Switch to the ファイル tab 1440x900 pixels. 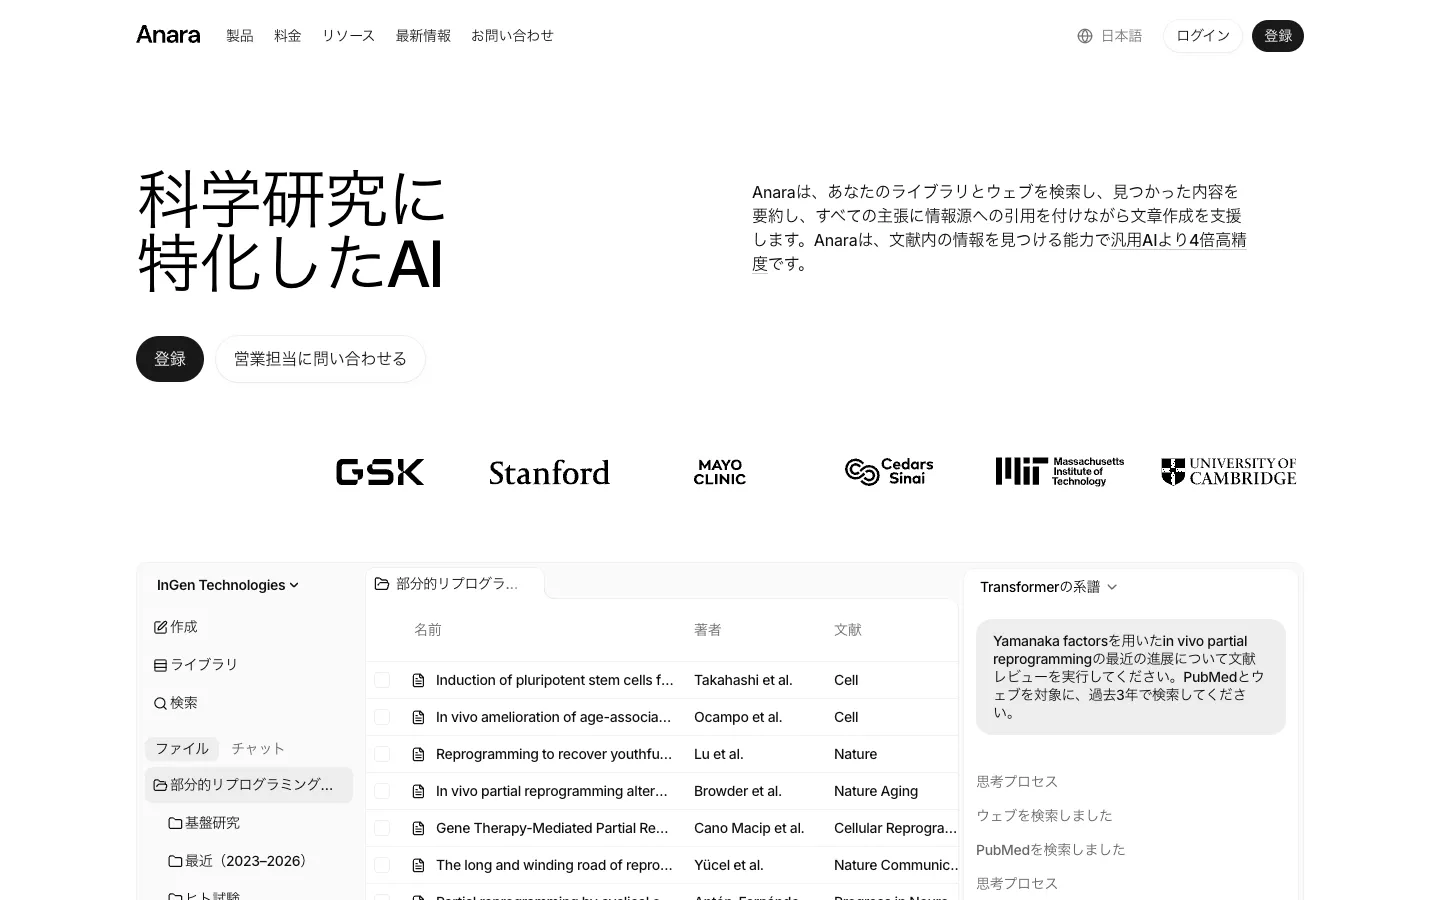click(x=182, y=749)
